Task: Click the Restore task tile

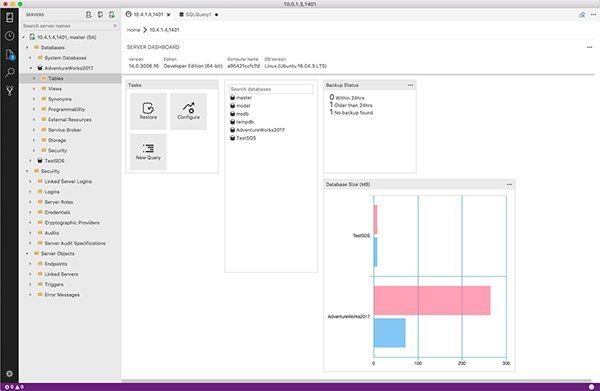Action: click(x=148, y=111)
